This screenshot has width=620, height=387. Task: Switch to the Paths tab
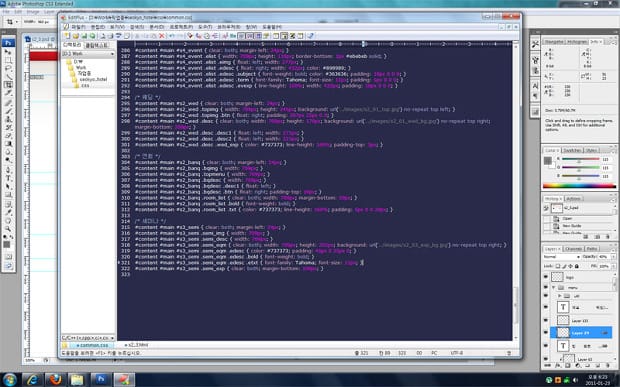point(592,249)
